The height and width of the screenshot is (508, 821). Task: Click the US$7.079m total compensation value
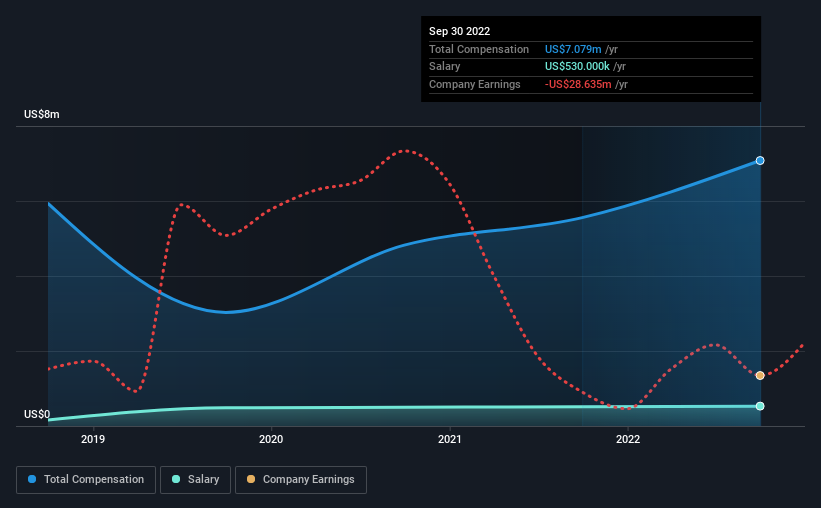pos(573,49)
